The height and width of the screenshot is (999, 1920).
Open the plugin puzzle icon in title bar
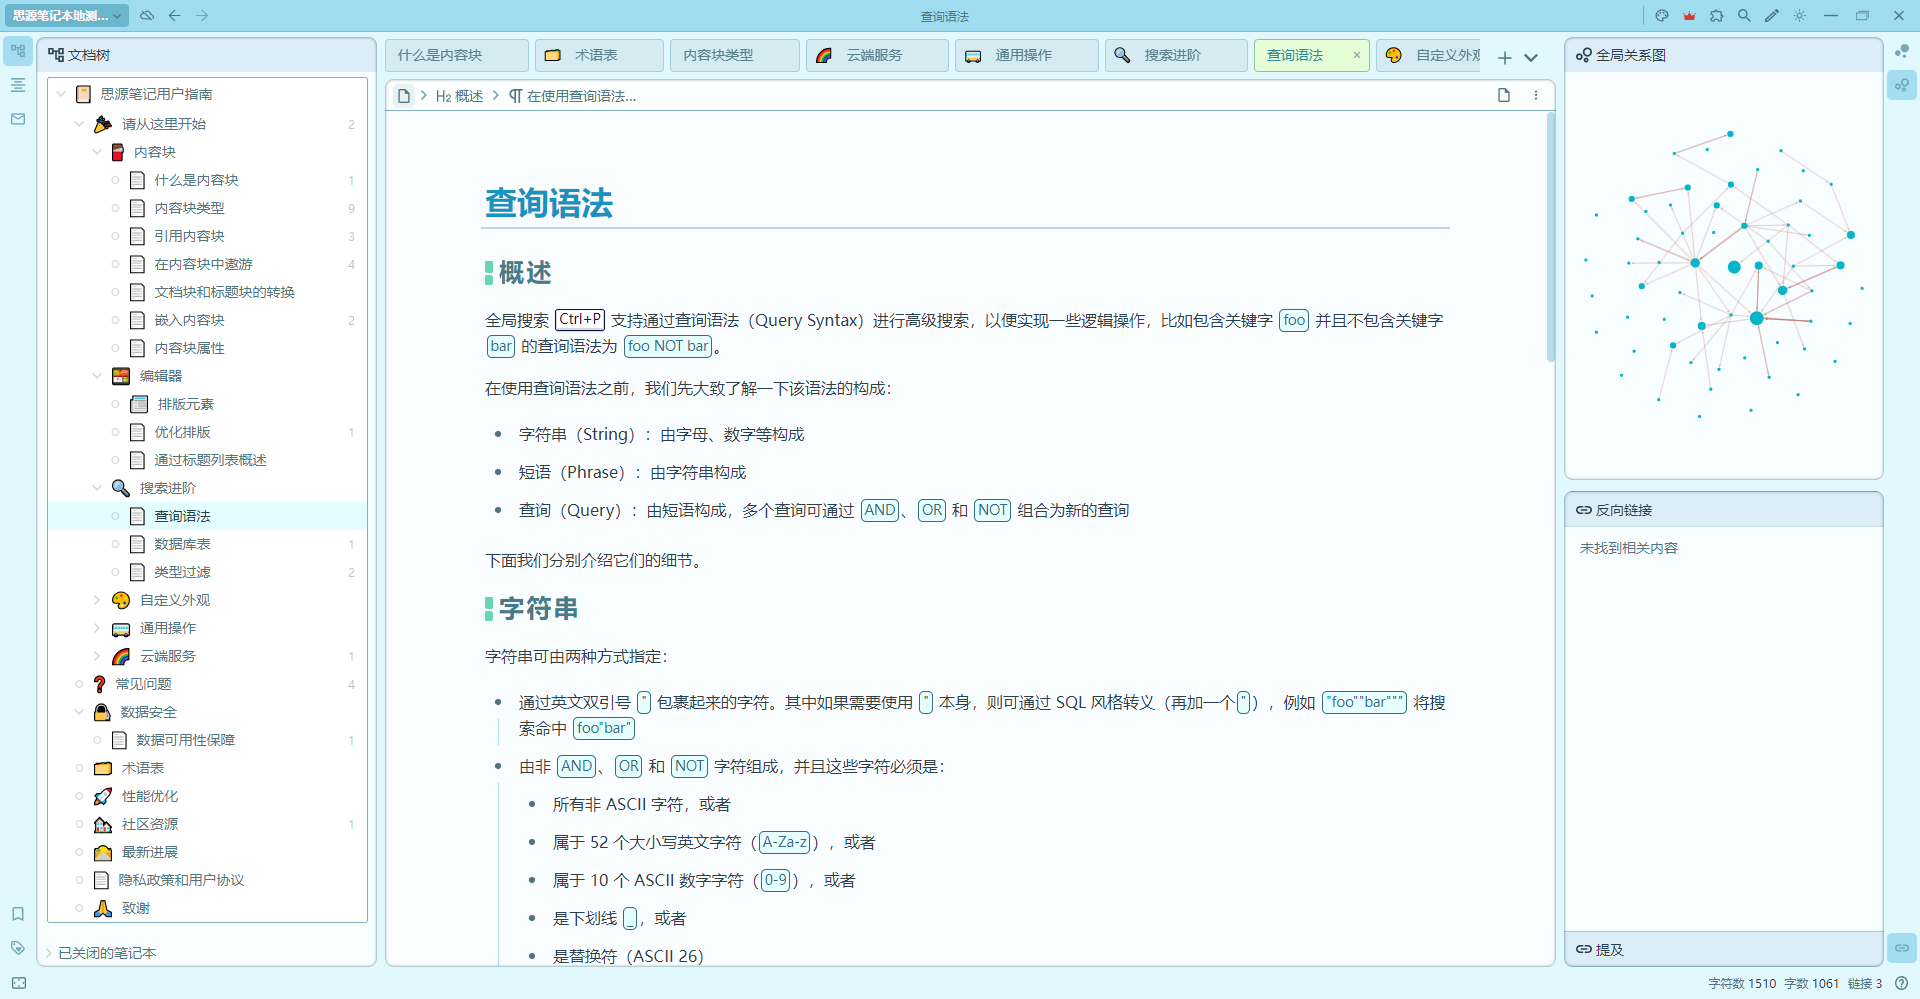pos(1717,16)
